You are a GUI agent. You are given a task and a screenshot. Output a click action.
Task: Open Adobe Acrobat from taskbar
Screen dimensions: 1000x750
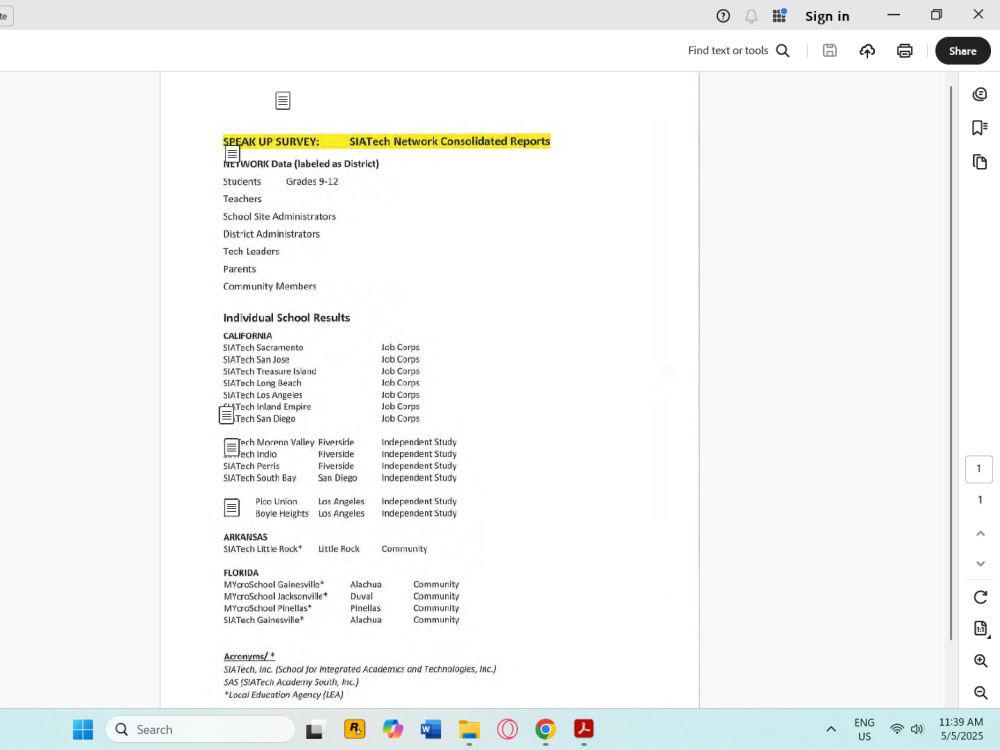pos(584,729)
